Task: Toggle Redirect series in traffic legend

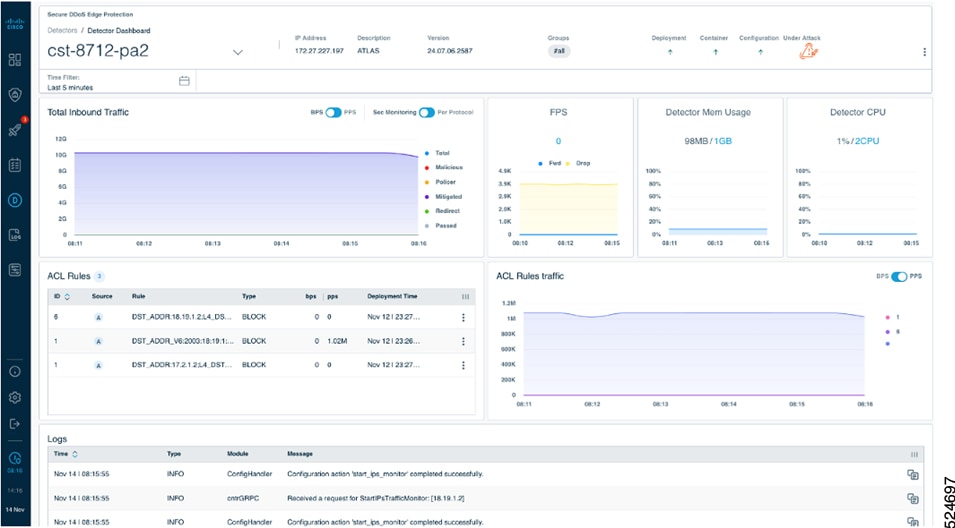Action: 442,211
